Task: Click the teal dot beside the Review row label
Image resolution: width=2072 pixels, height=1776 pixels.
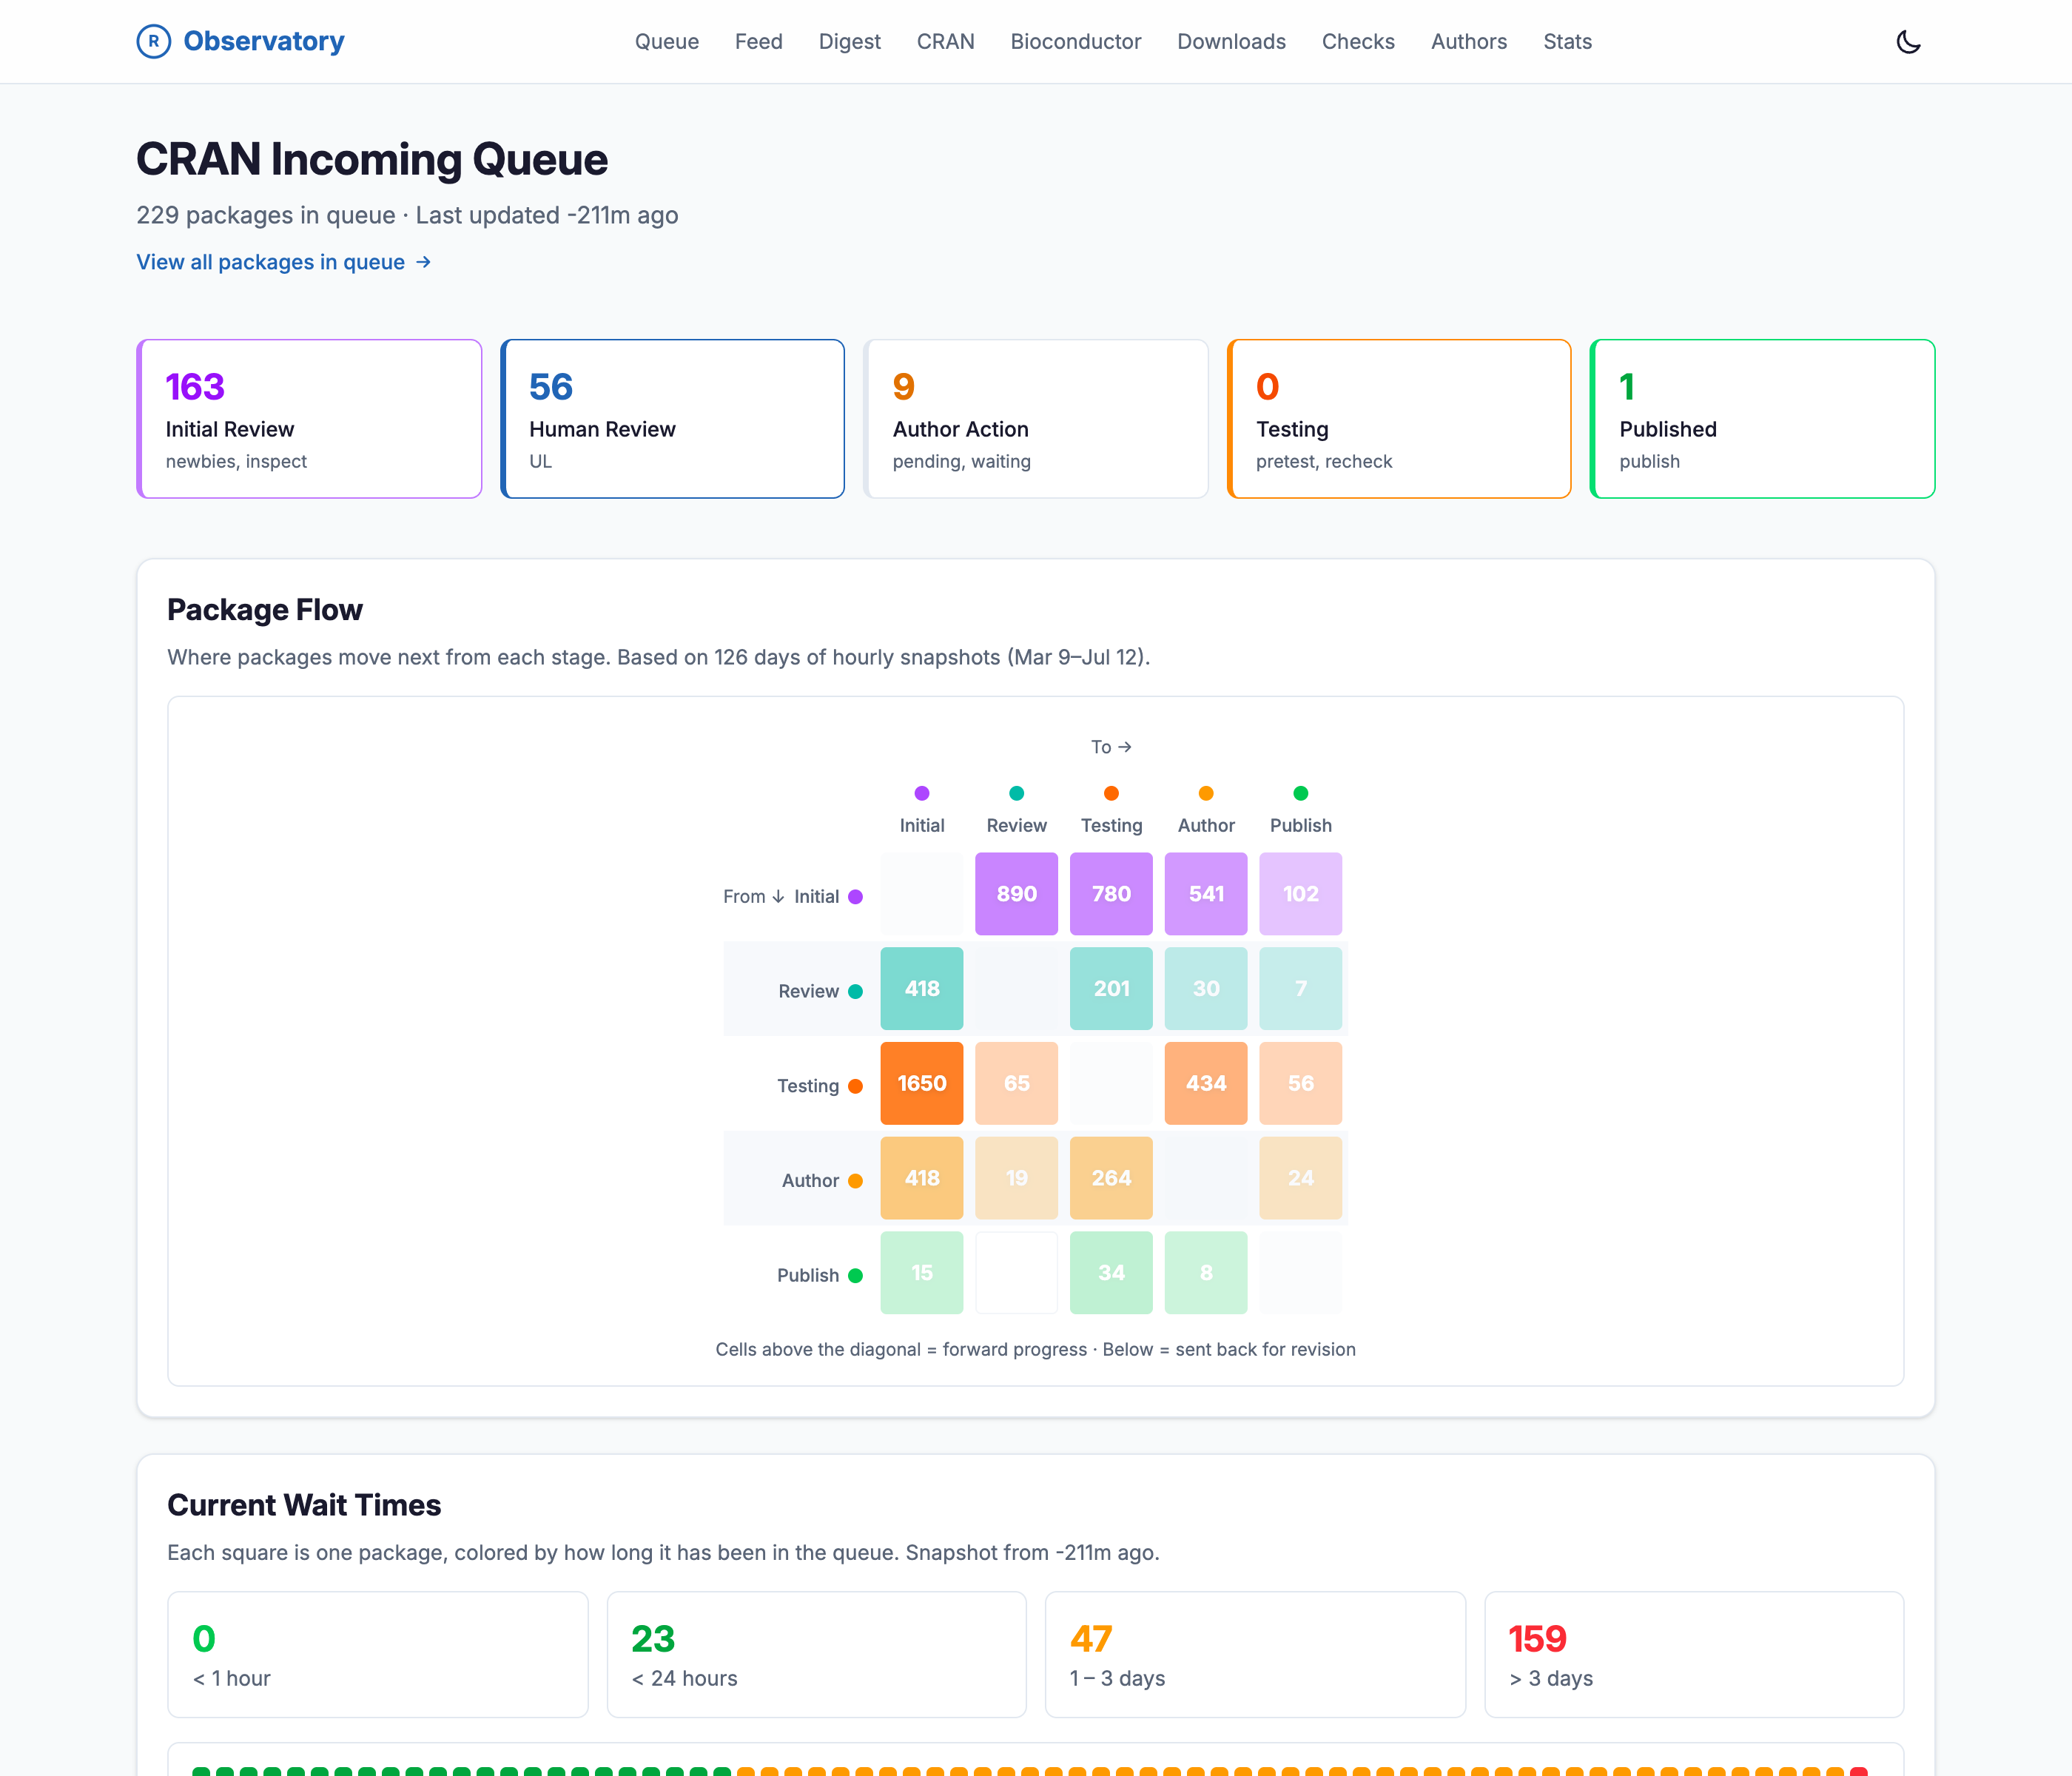Action: (x=856, y=991)
